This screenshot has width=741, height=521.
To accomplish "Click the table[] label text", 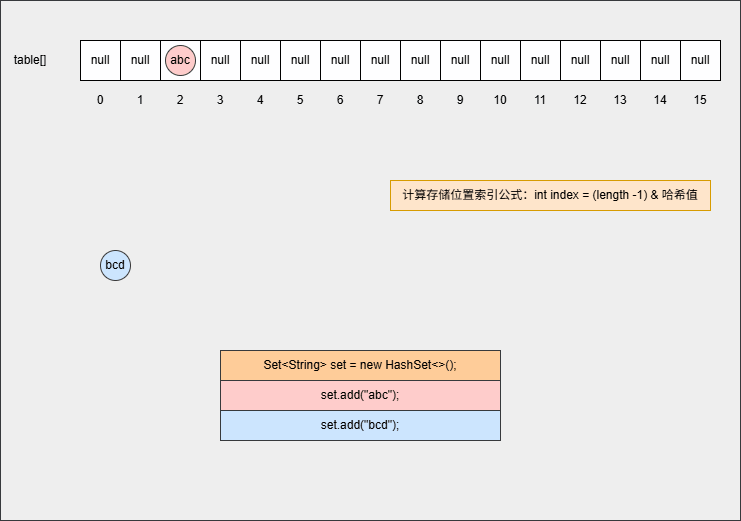I will 30,60.
